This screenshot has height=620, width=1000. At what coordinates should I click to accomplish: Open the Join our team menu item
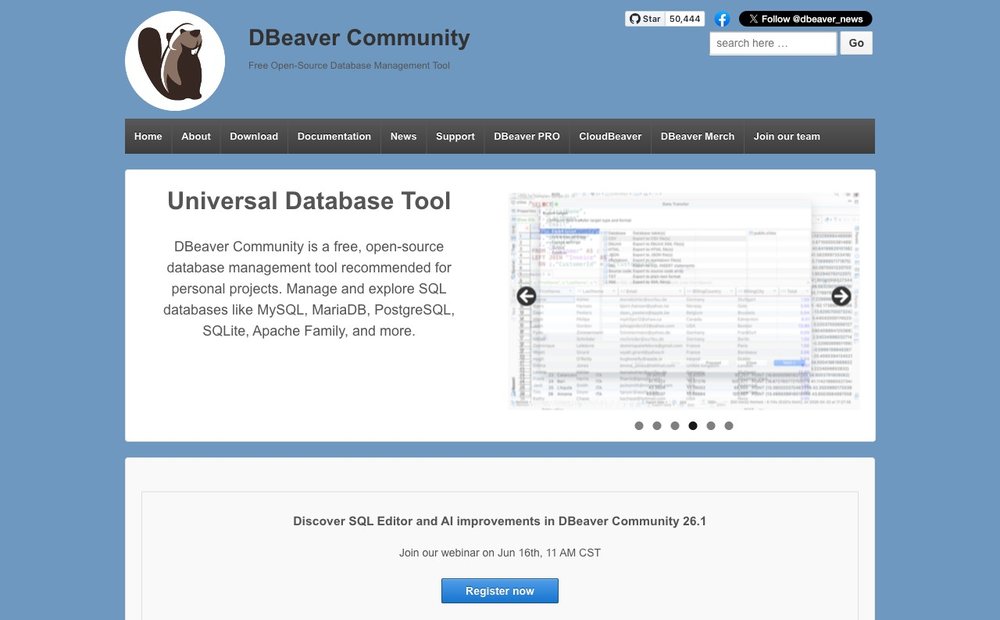[787, 137]
